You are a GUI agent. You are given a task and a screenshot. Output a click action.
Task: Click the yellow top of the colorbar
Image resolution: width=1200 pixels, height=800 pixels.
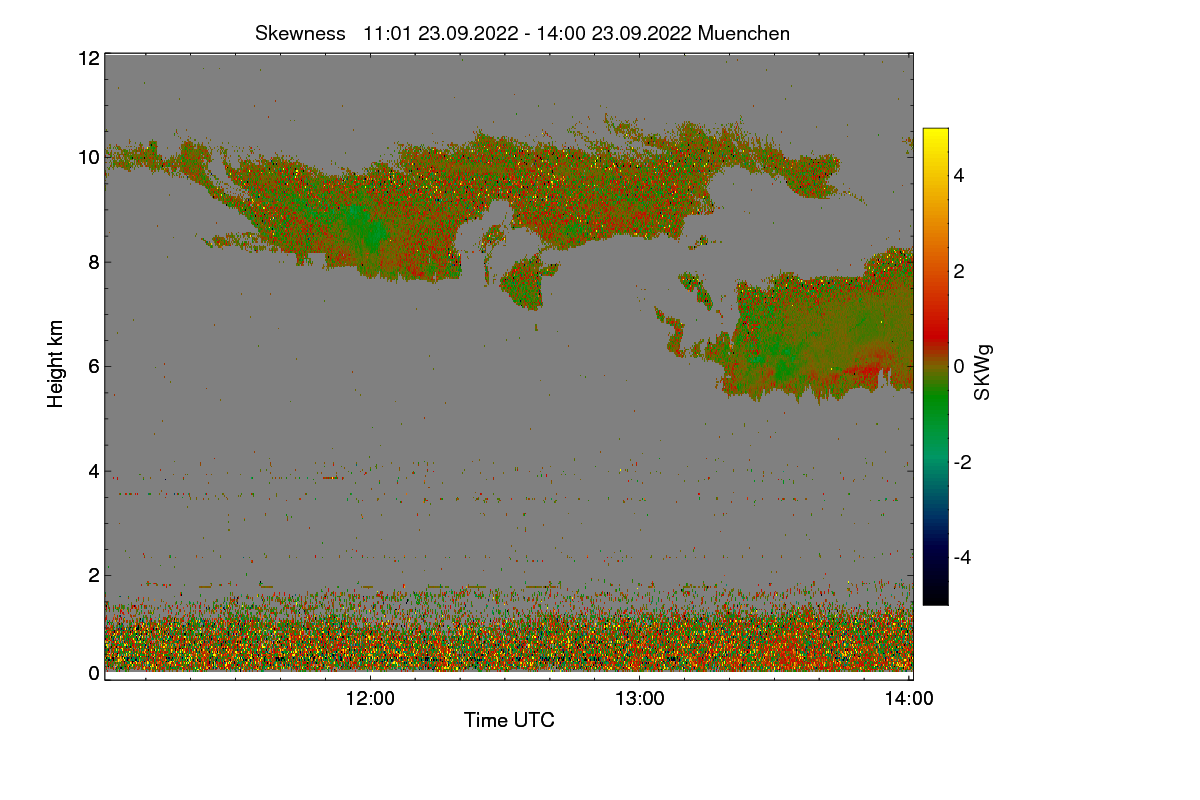coord(935,134)
